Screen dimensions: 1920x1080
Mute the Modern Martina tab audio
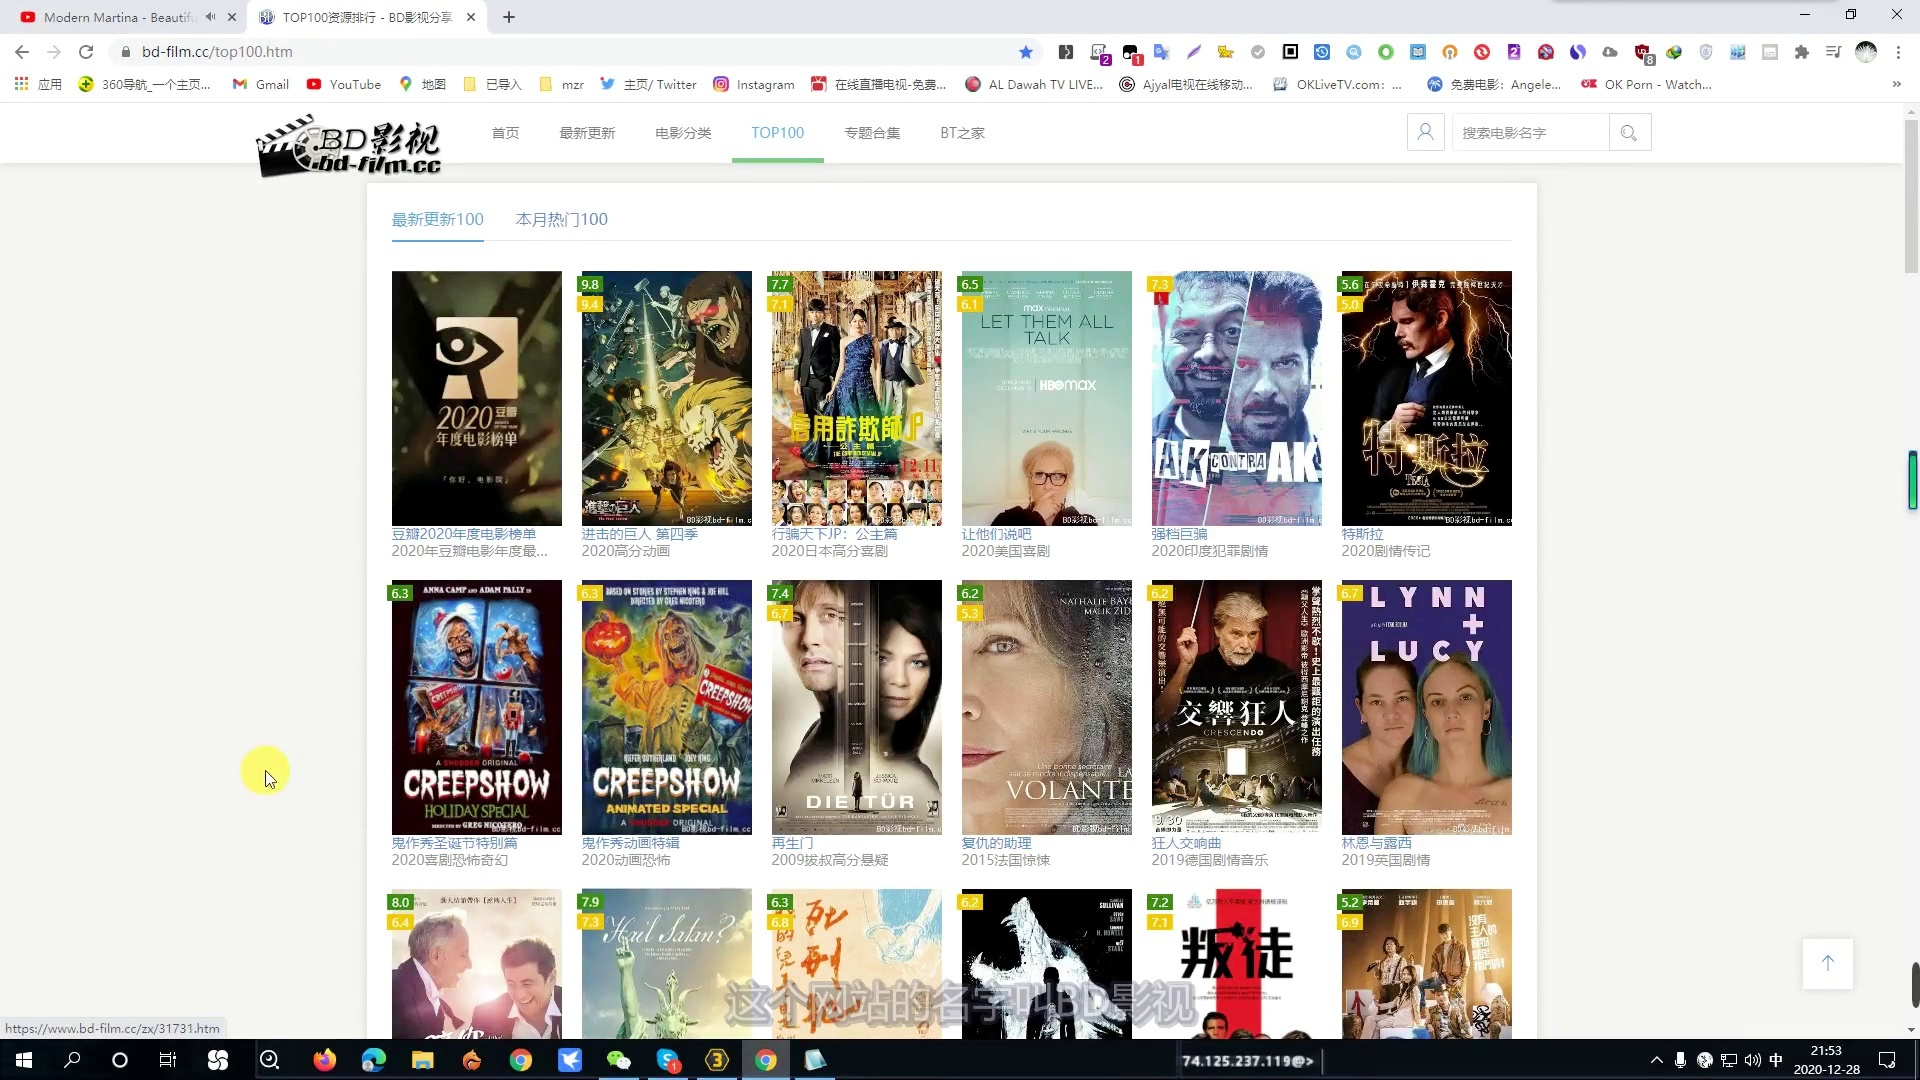point(210,17)
